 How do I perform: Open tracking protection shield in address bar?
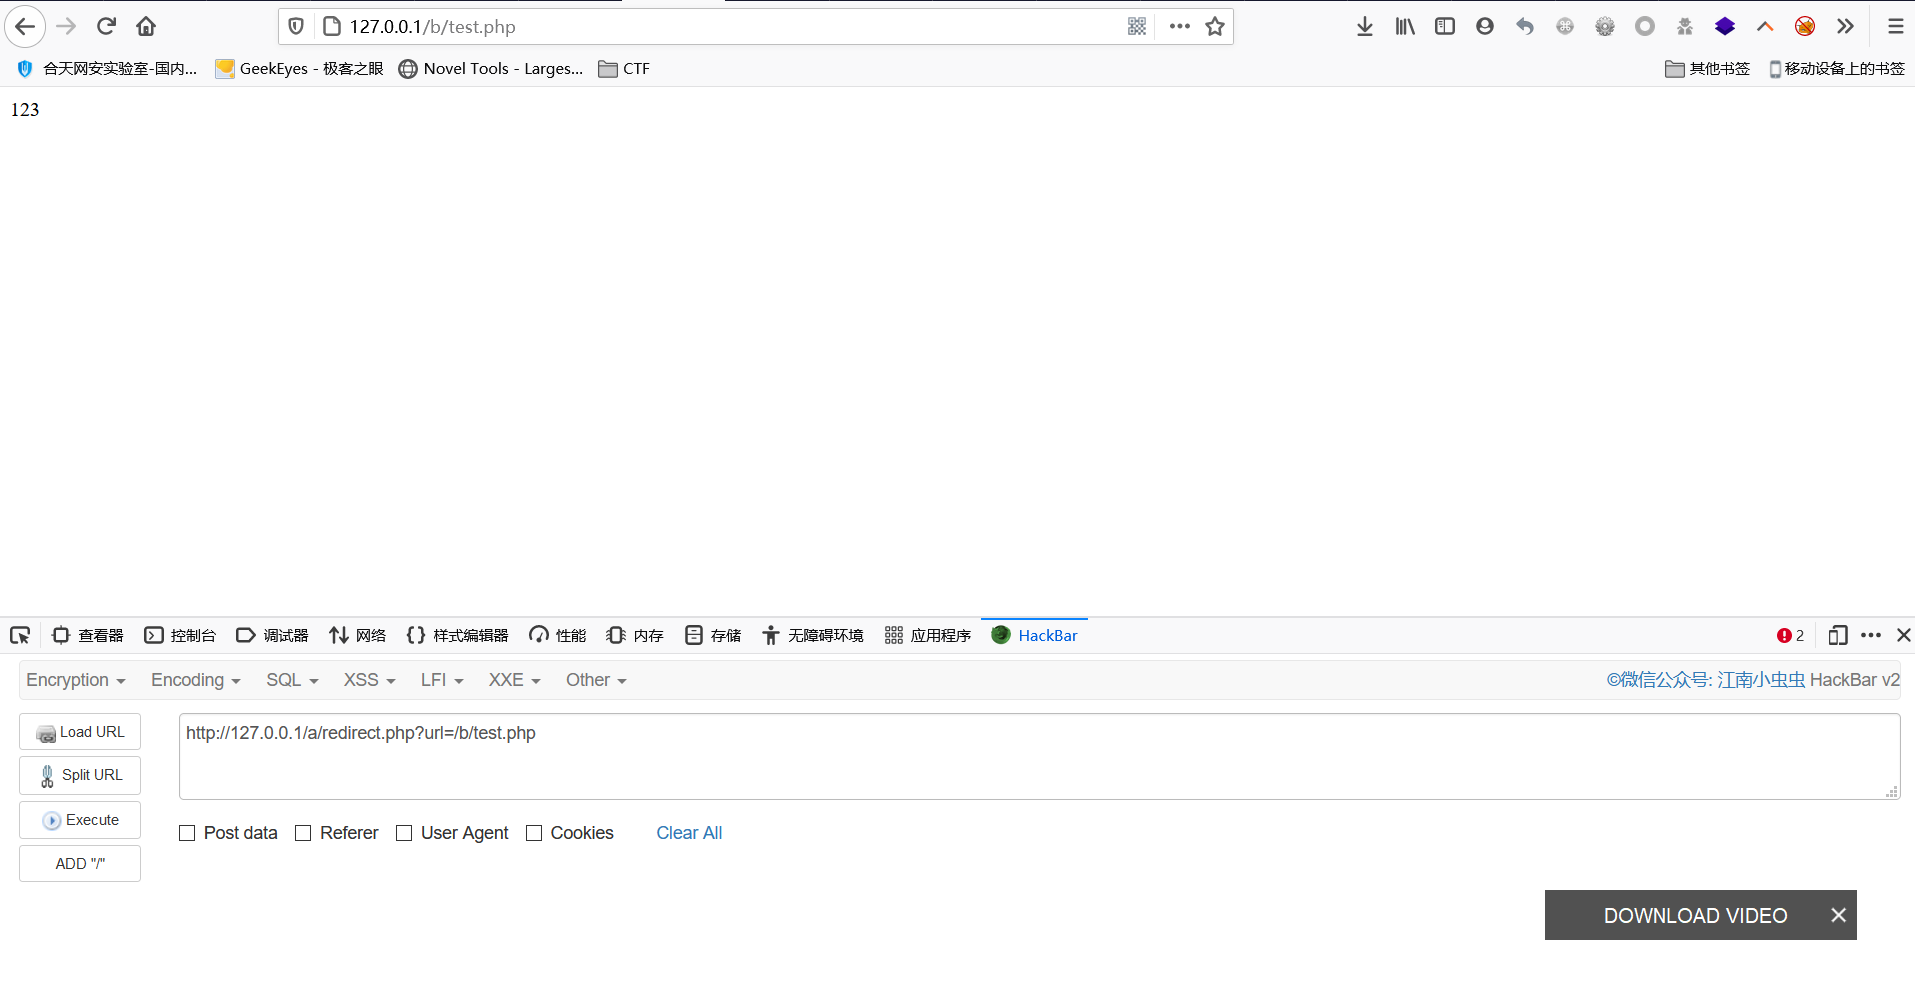(x=296, y=26)
